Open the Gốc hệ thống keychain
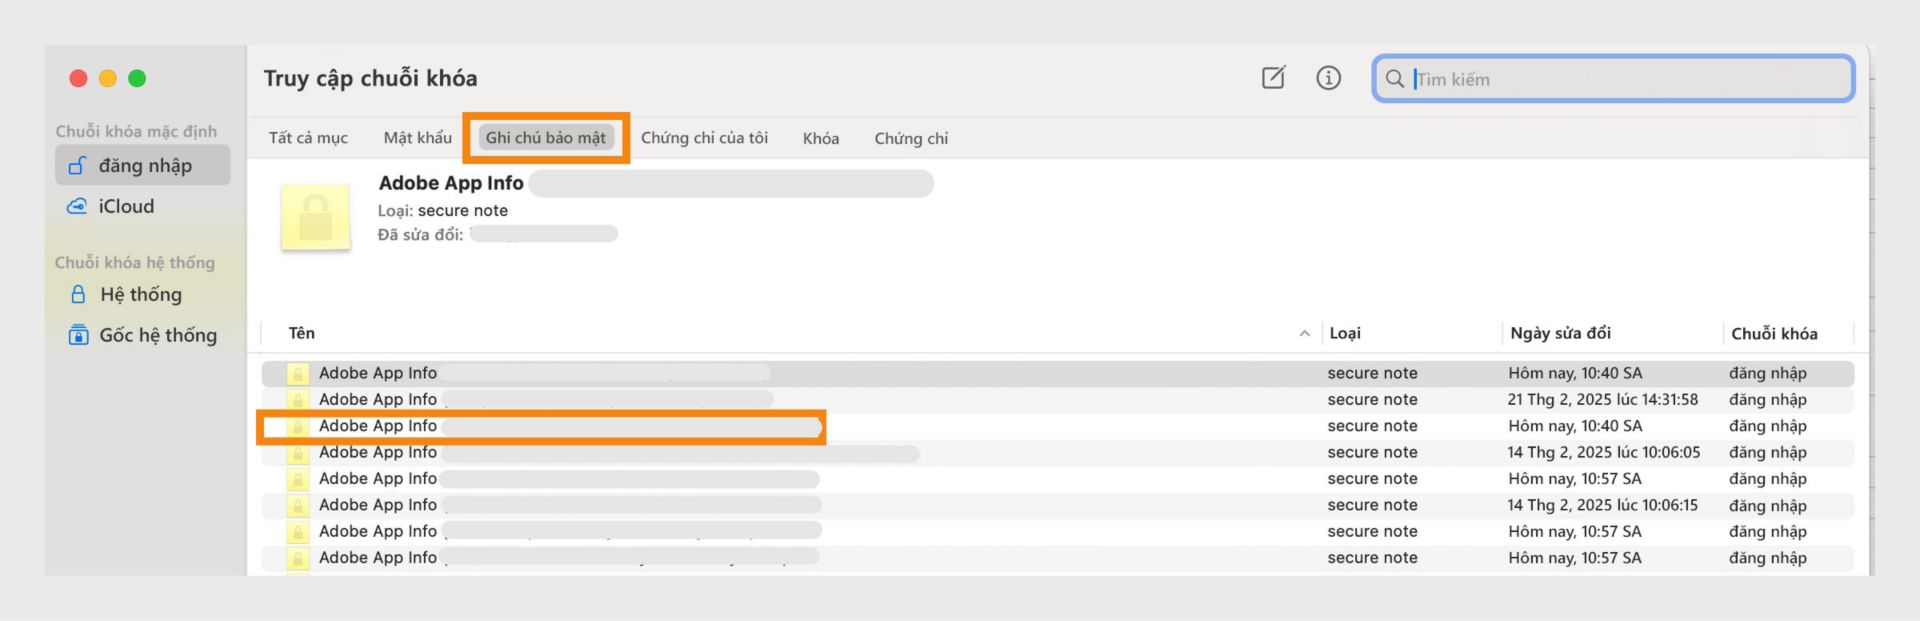 (x=157, y=335)
